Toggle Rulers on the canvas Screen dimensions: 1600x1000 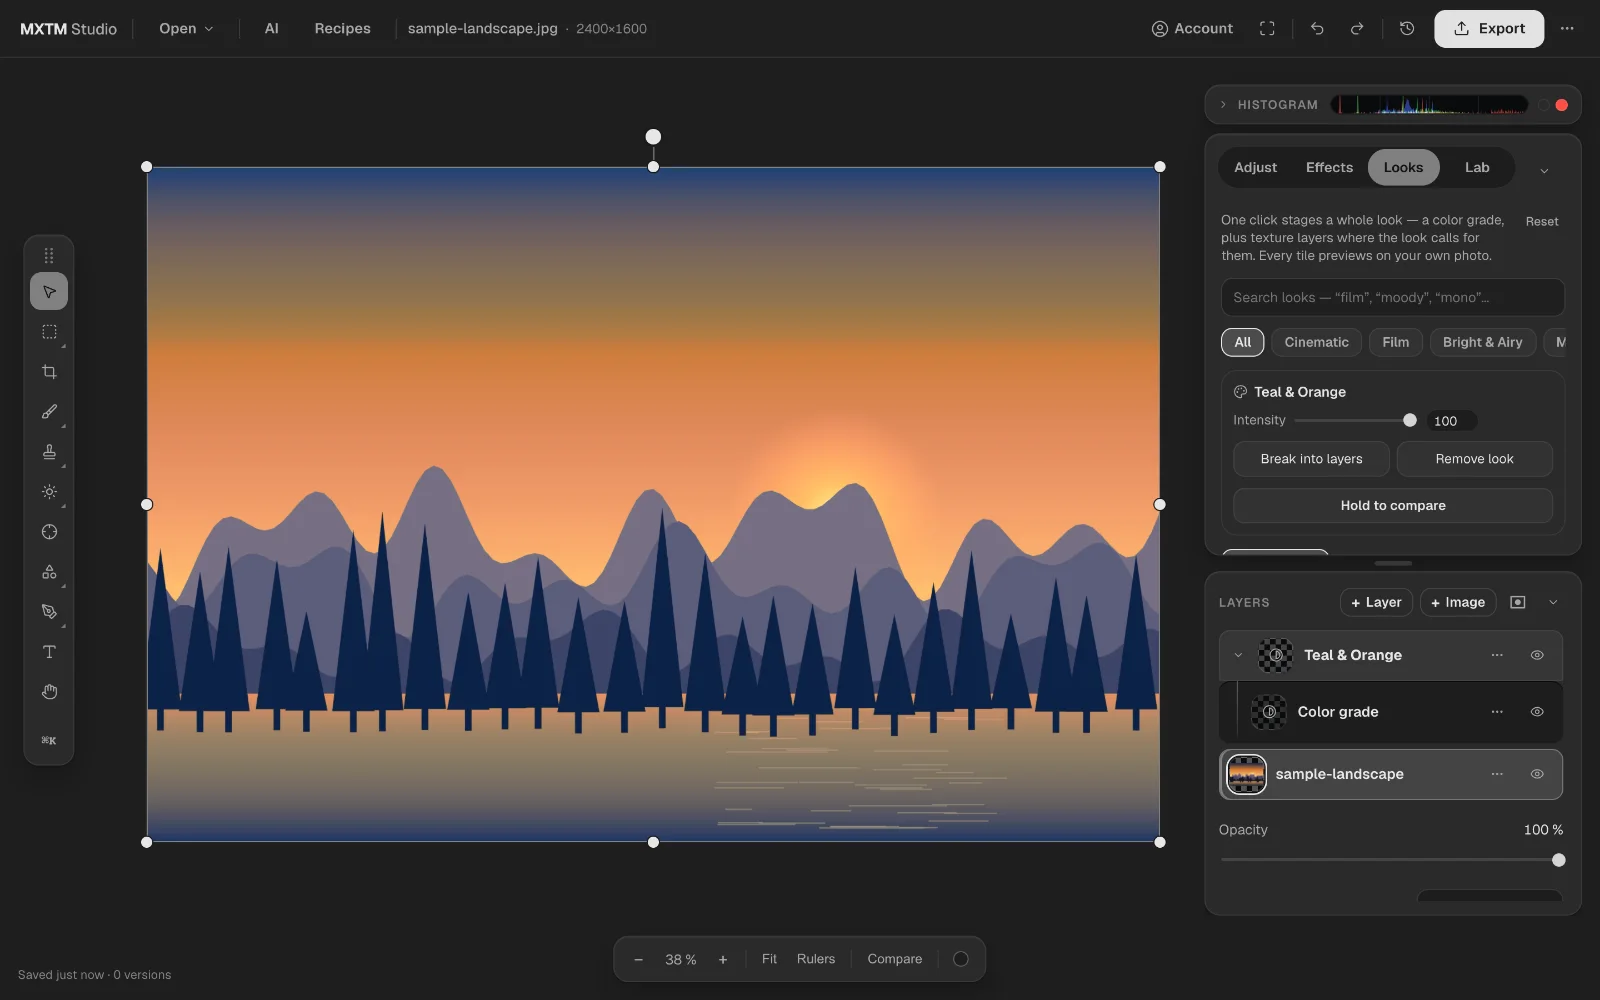click(816, 959)
